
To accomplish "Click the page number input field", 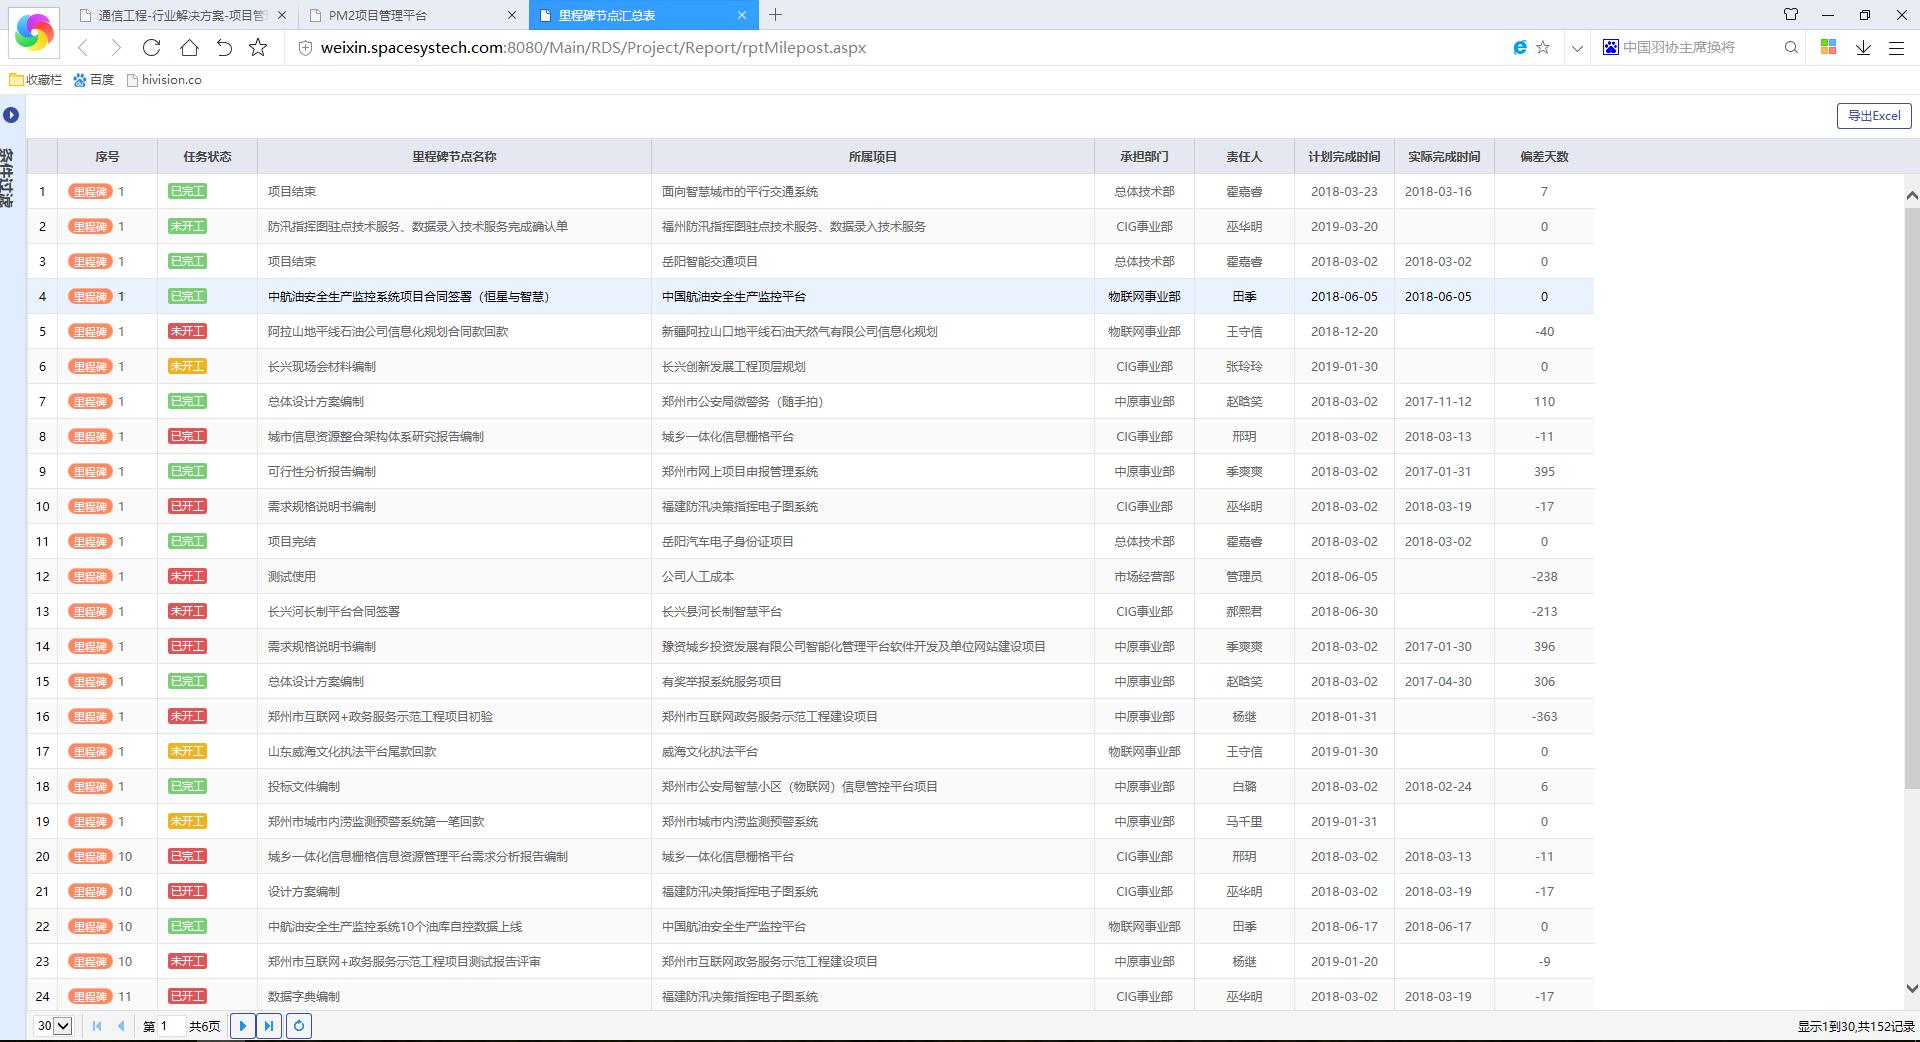I will 172,1025.
